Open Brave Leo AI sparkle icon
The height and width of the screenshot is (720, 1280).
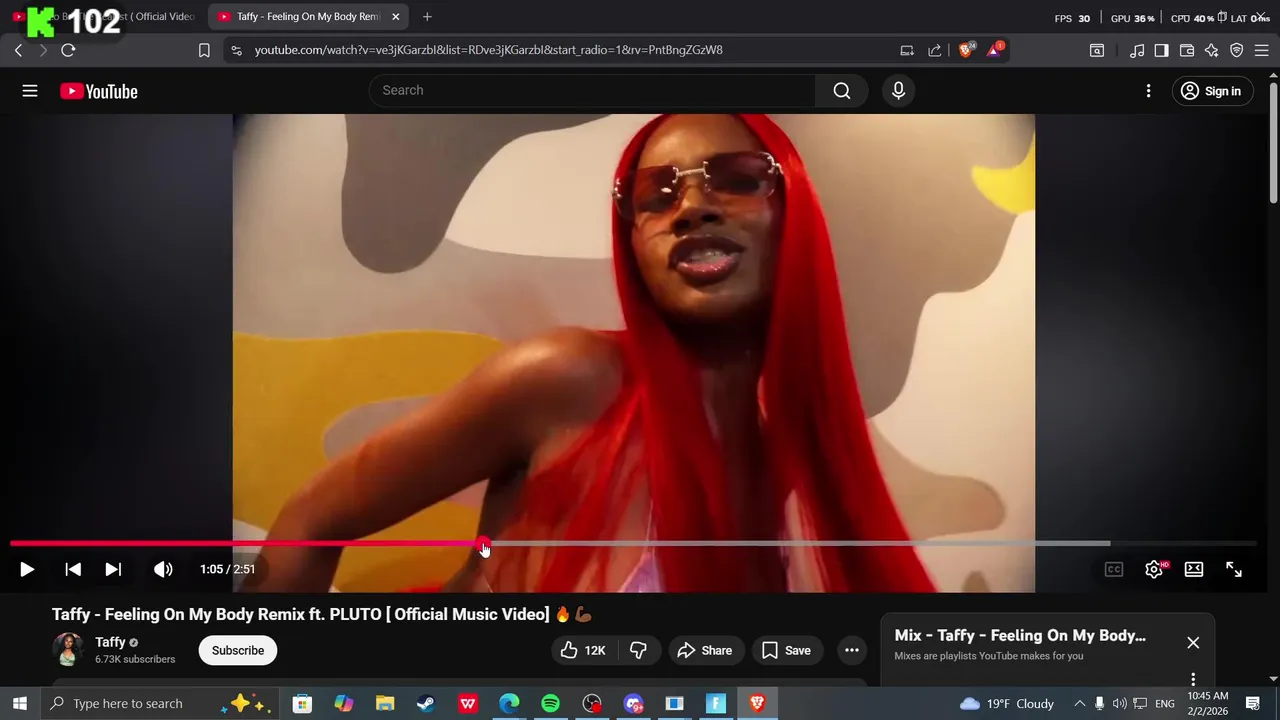click(1211, 50)
